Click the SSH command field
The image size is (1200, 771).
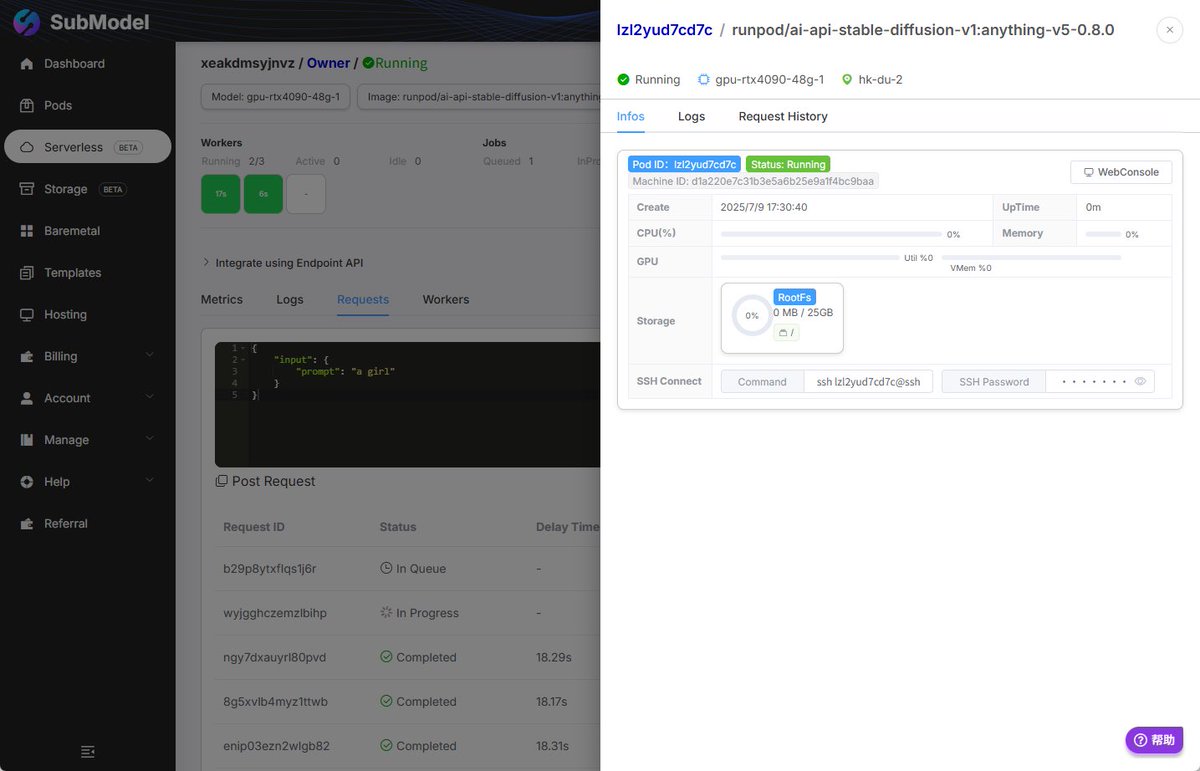coord(869,381)
